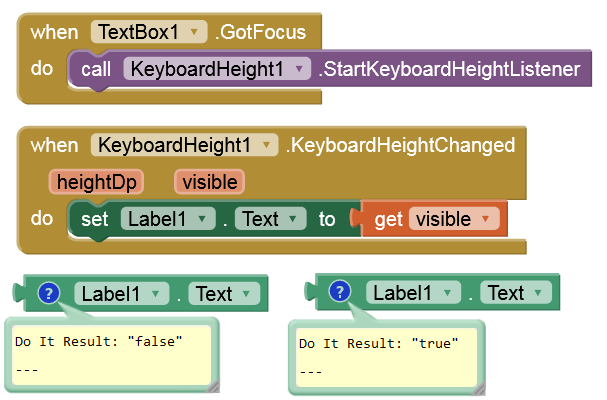Open the KeyboardHeight1 dropdown in the call block

click(299, 69)
